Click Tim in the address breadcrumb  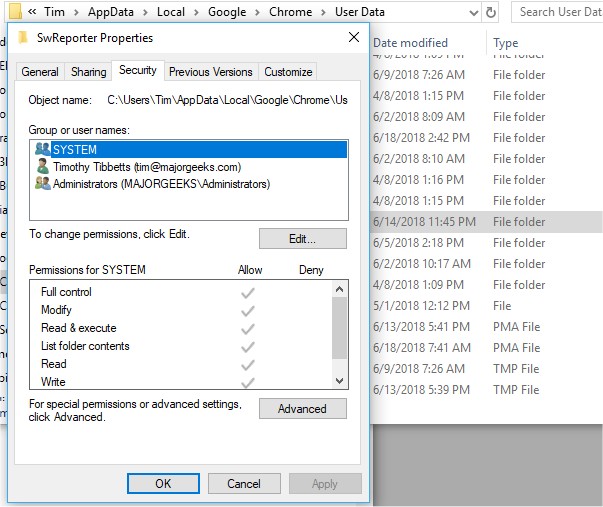(x=54, y=12)
